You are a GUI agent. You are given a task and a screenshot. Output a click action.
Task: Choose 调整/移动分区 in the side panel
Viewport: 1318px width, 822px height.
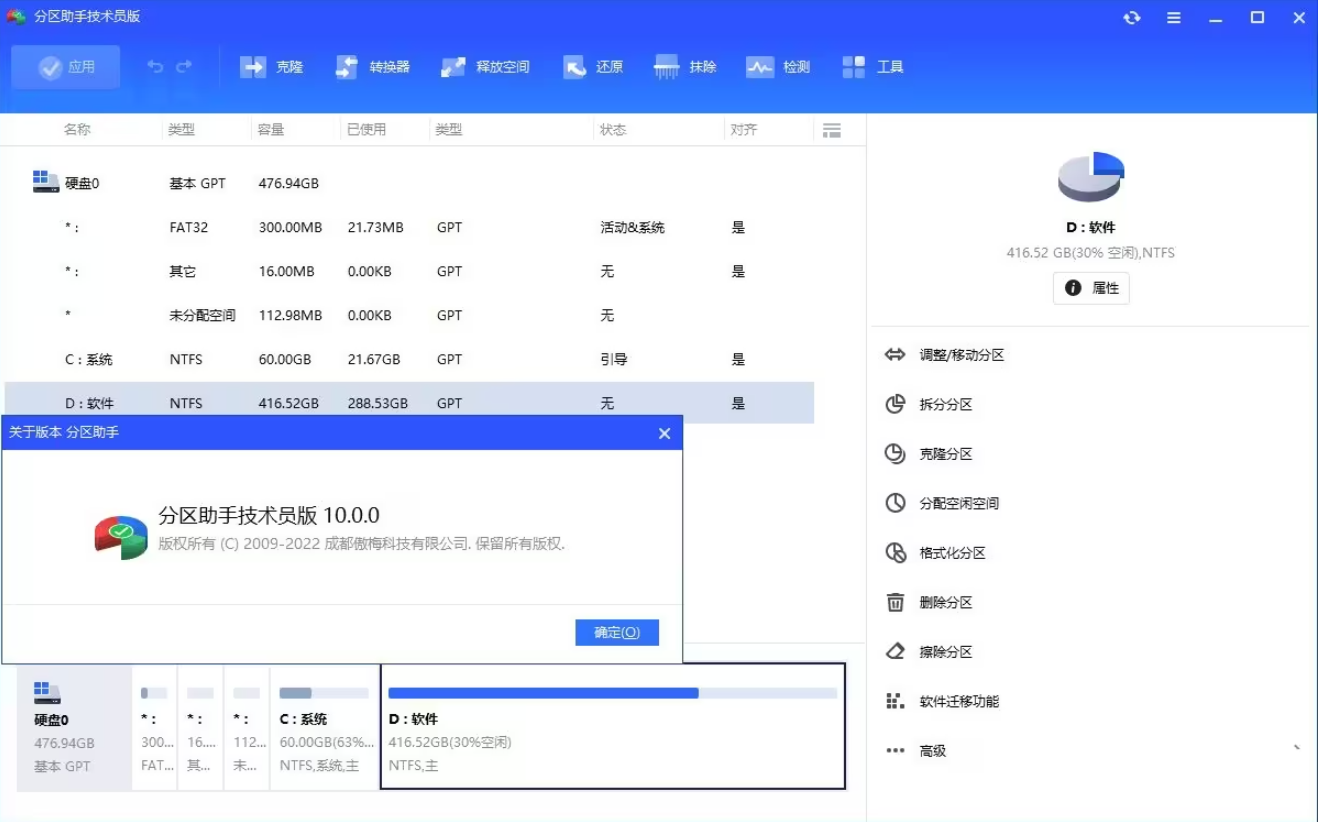(945, 355)
